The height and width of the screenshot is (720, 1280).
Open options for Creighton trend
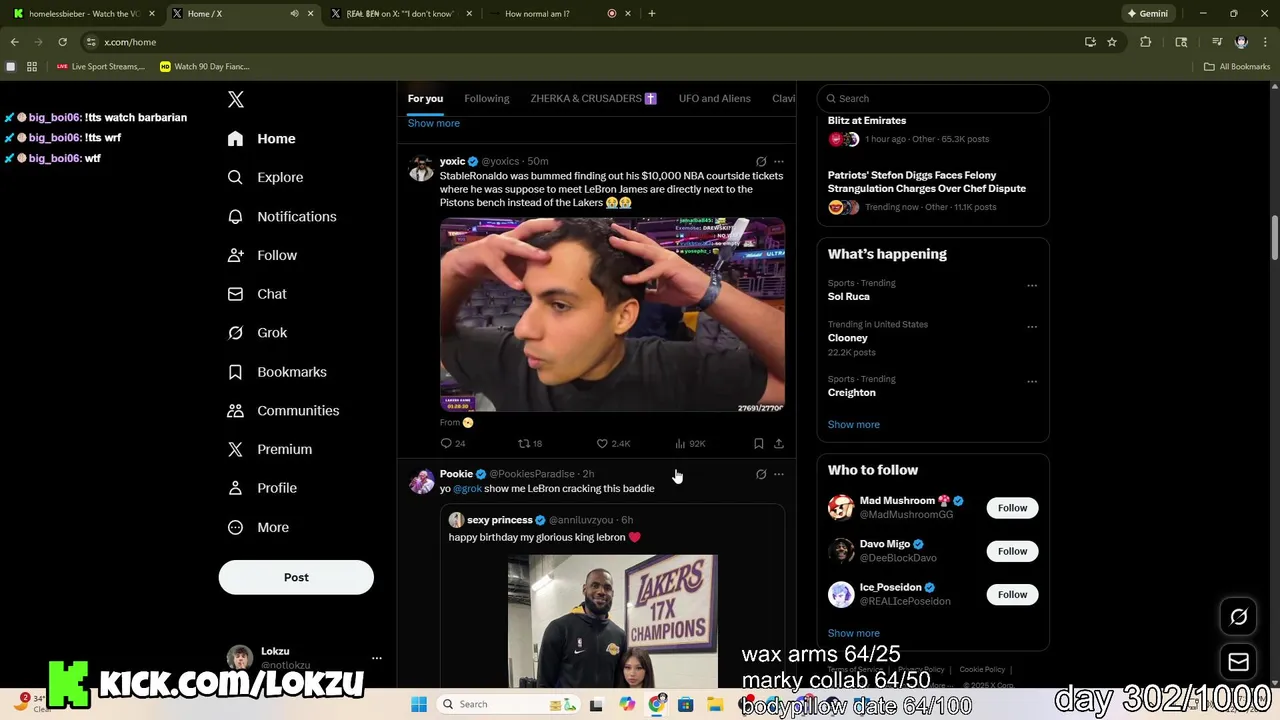[1032, 381]
